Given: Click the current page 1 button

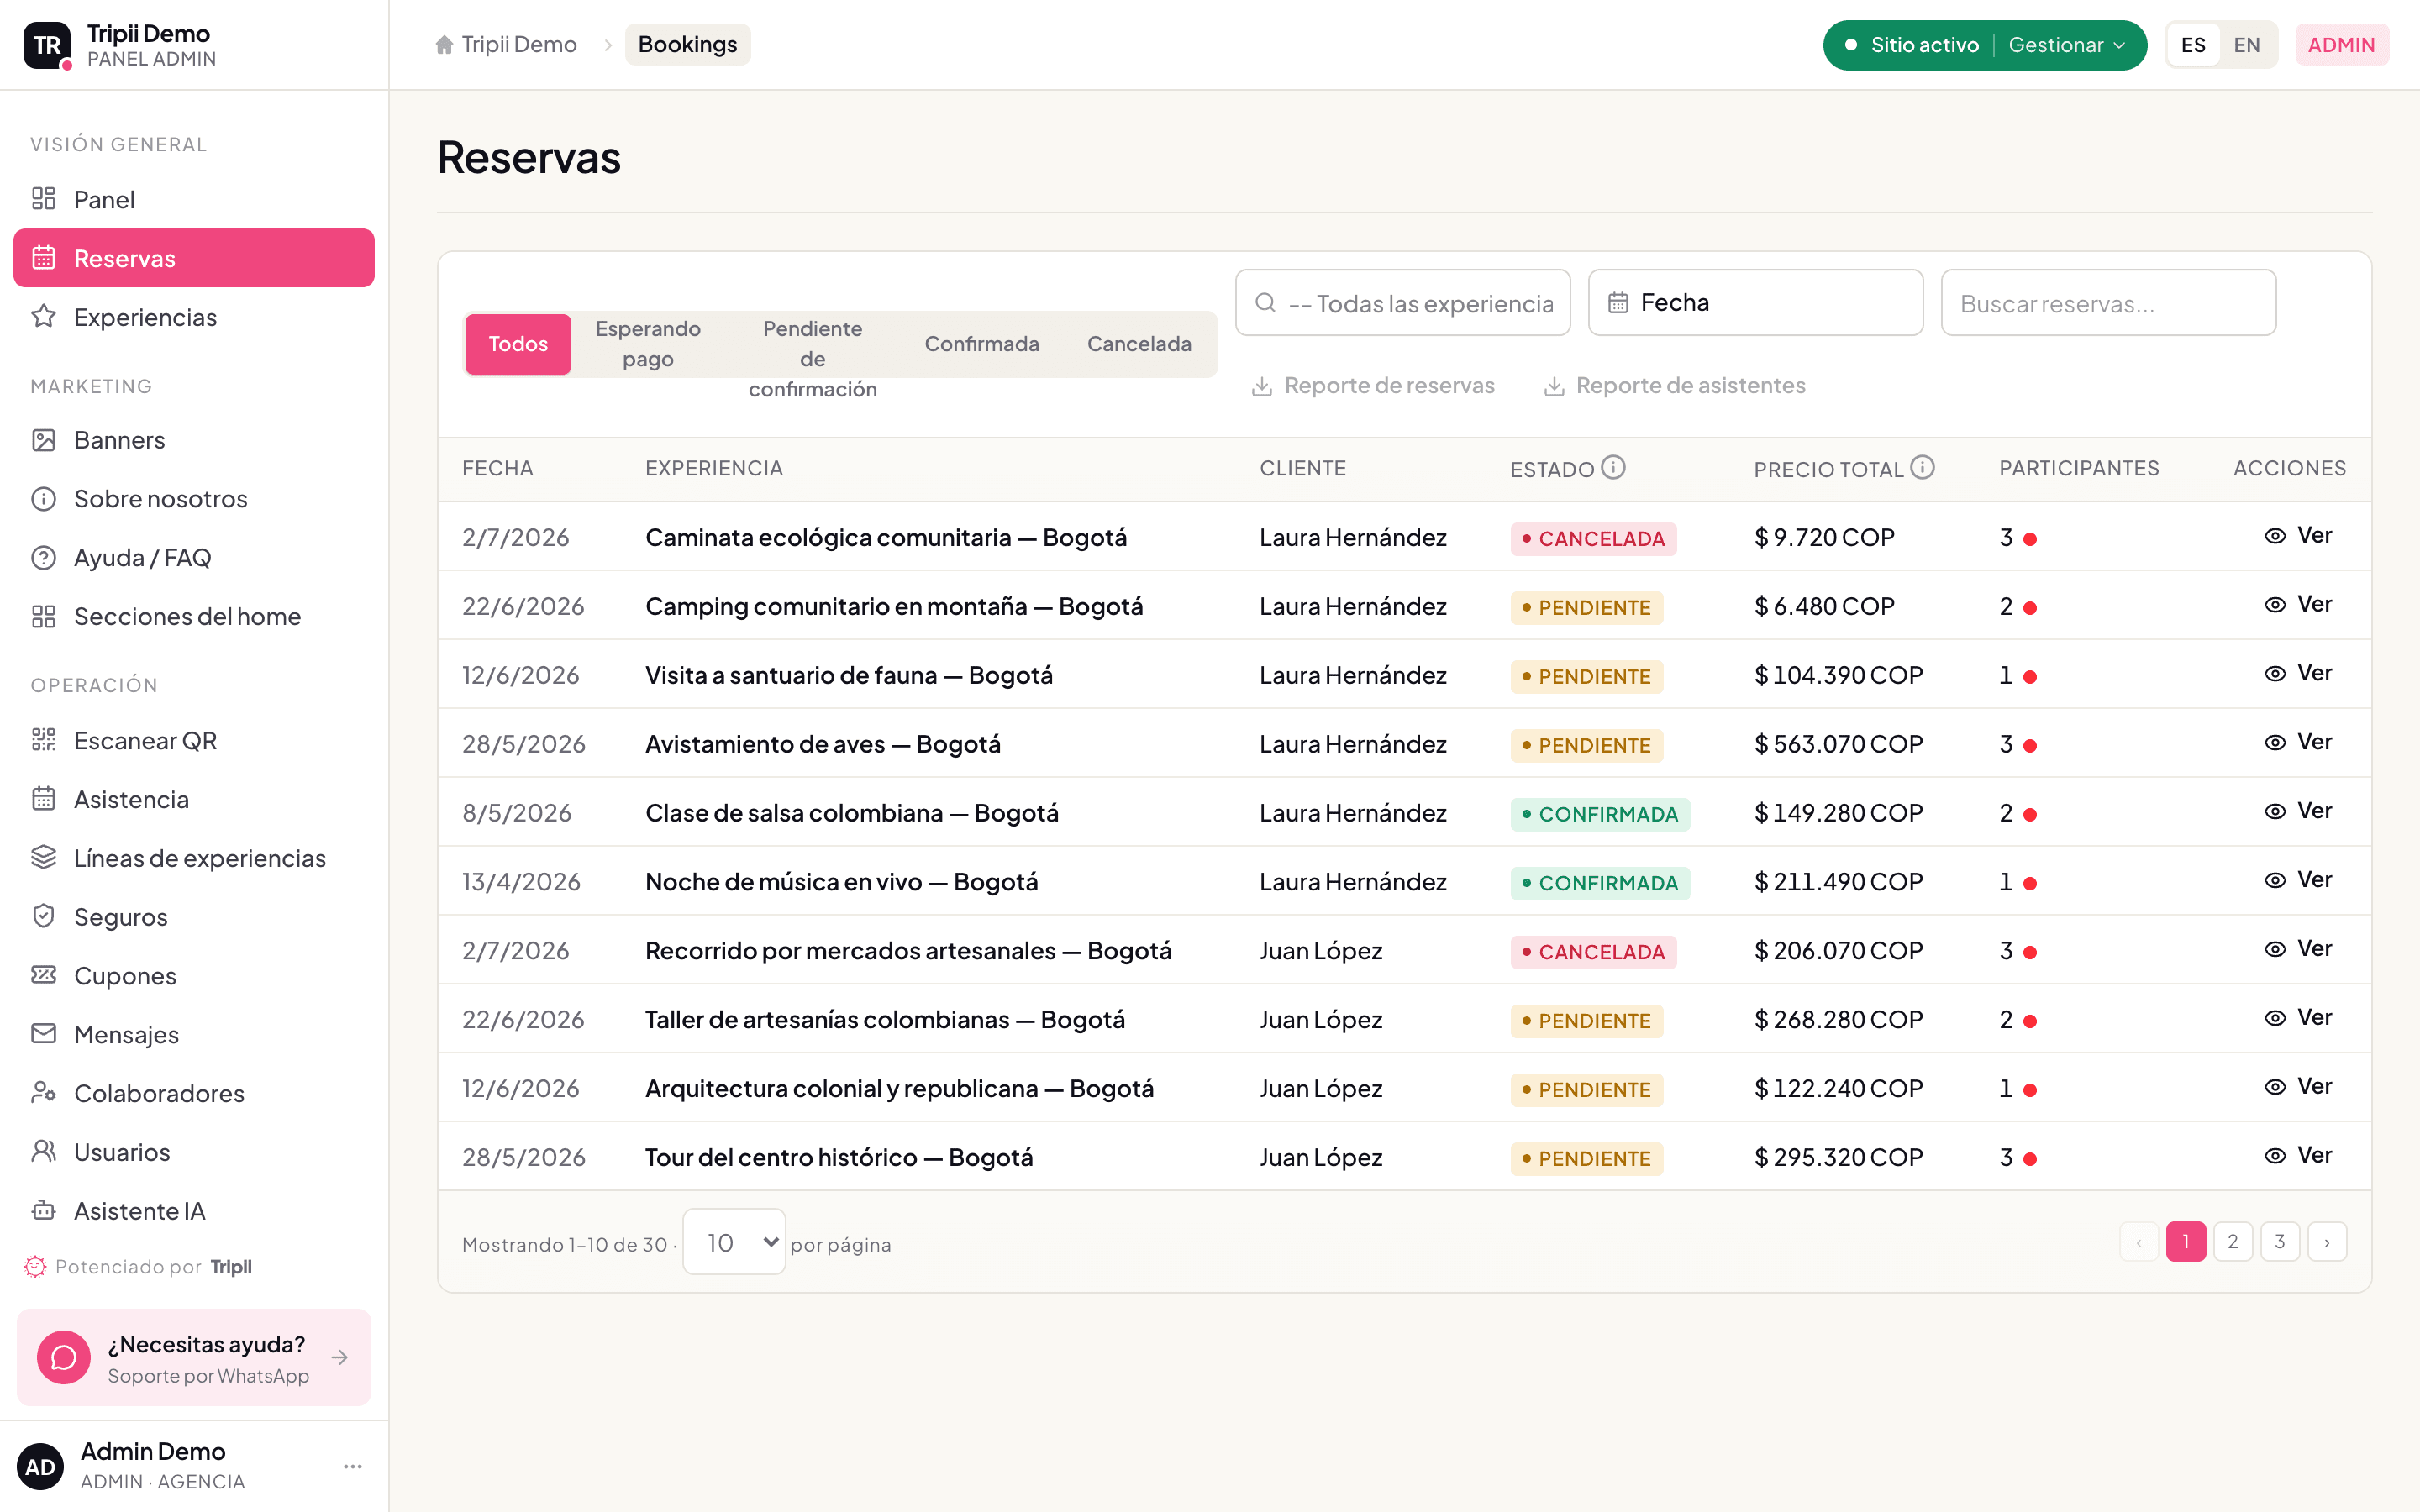Looking at the screenshot, I should click(2186, 1242).
